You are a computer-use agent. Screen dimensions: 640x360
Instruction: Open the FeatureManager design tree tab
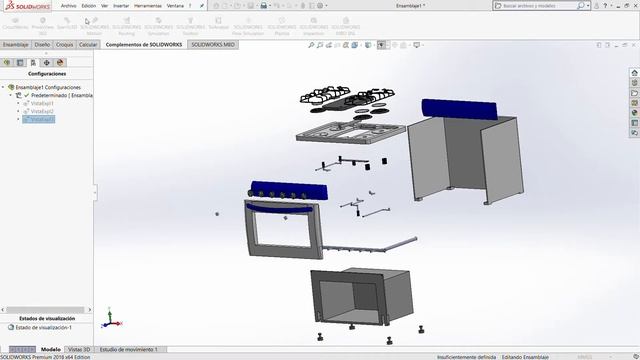pyautogui.click(x=7, y=62)
